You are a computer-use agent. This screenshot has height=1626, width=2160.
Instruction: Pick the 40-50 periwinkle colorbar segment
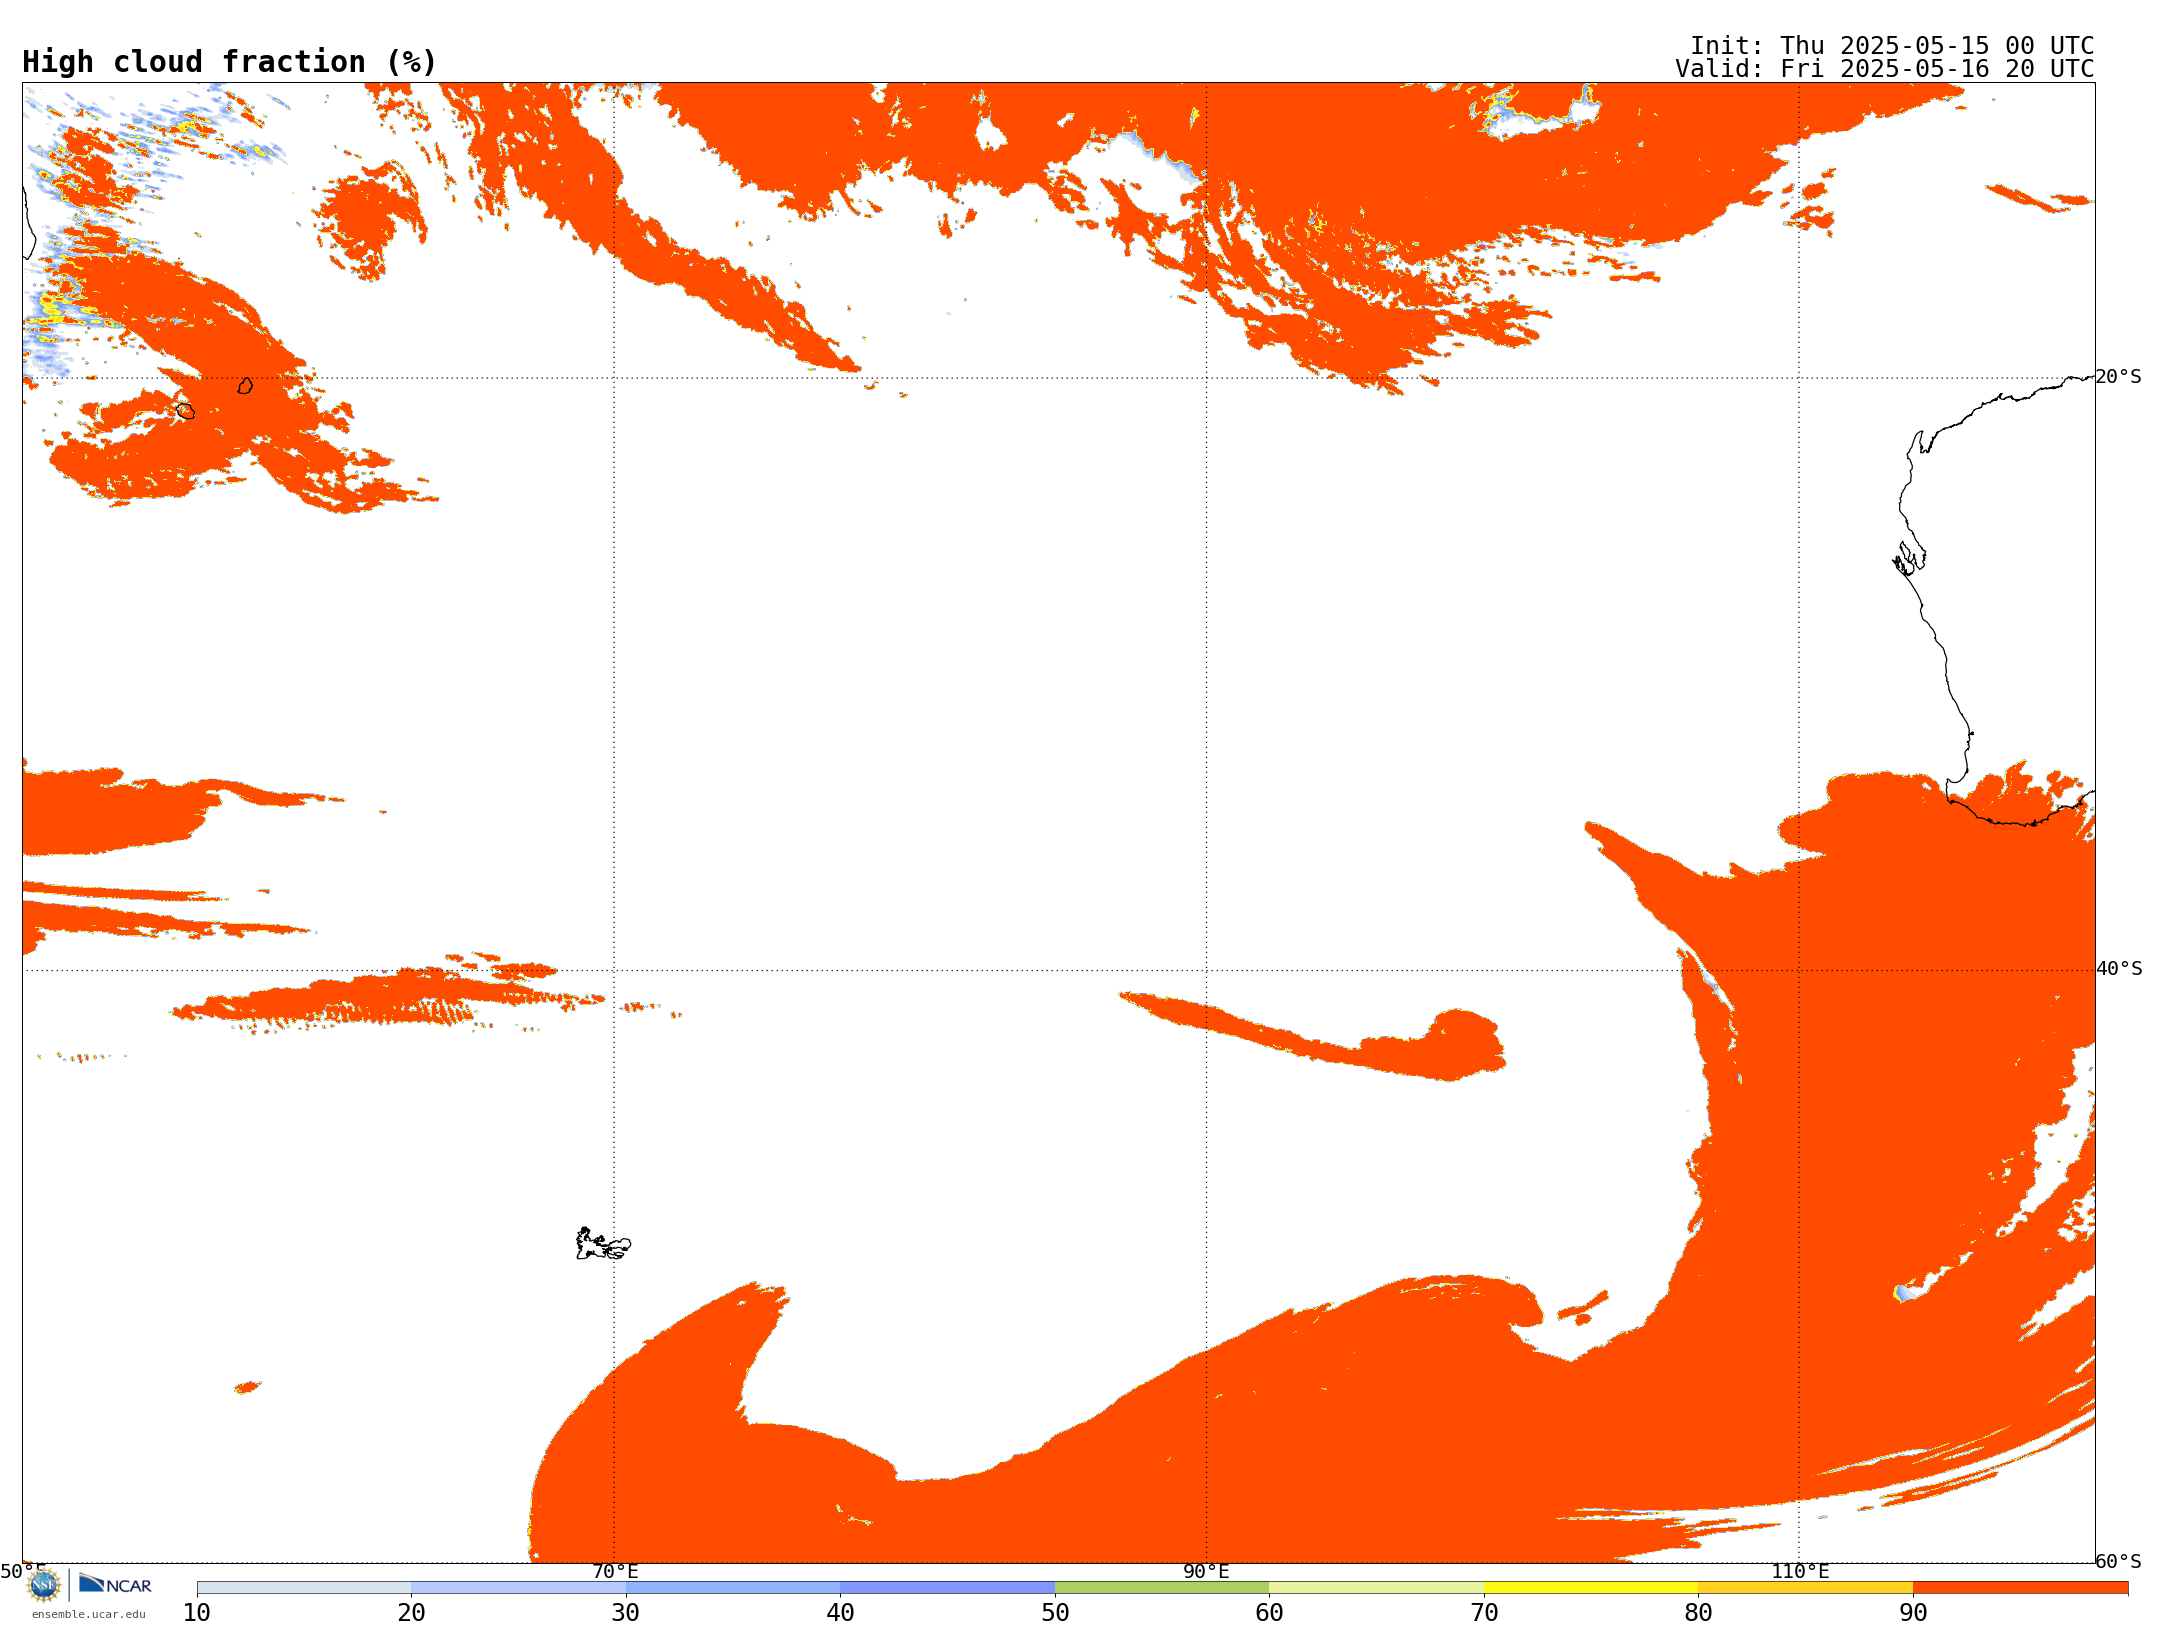[948, 1588]
